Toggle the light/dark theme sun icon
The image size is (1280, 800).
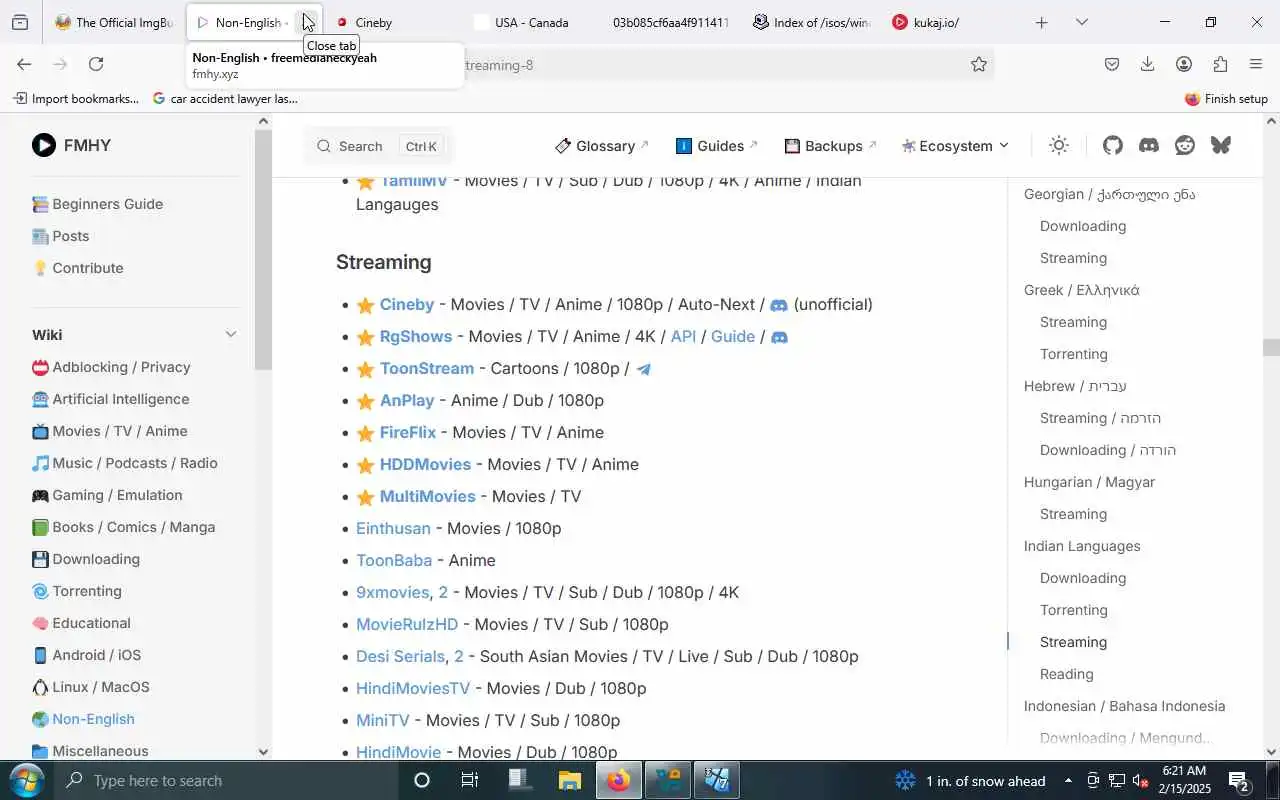point(1059,145)
